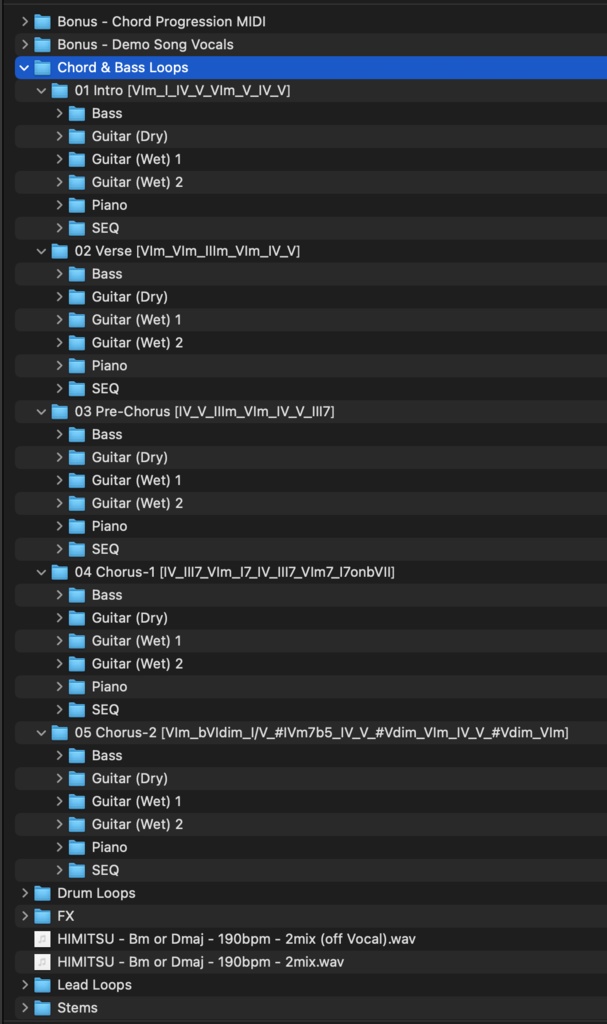Click Guitar (Dry) folder icon under 01 Intro

77,136
